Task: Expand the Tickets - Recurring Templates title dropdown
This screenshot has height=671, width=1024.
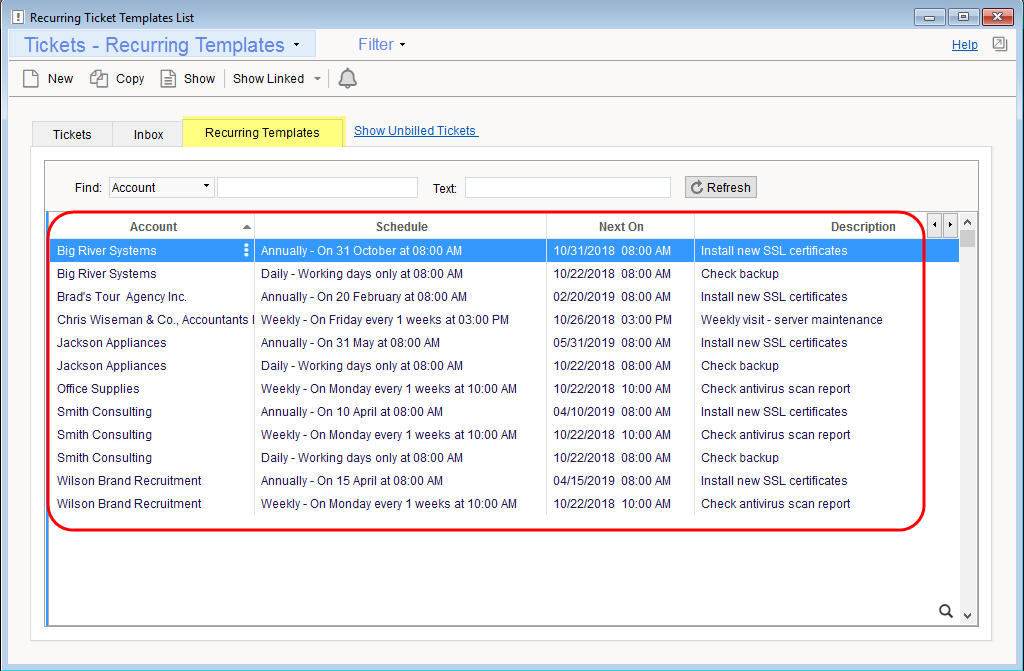Action: [297, 45]
